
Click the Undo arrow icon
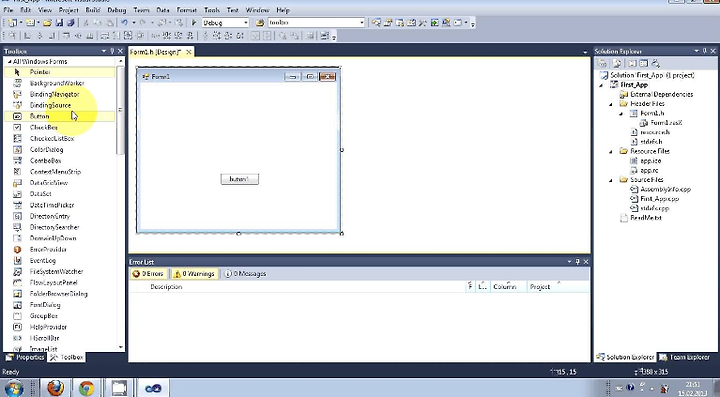124,22
